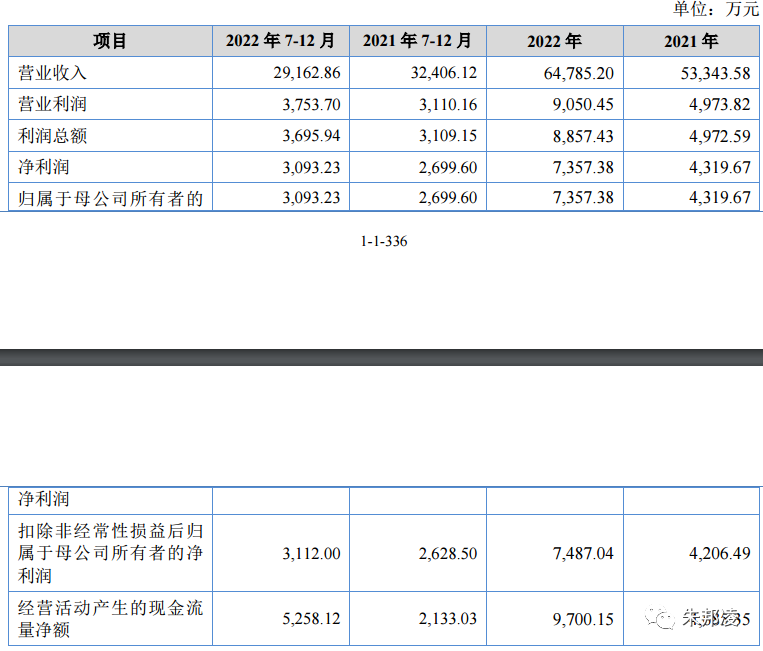Click cash flow value 2,133.03
763x651 pixels.
click(448, 619)
